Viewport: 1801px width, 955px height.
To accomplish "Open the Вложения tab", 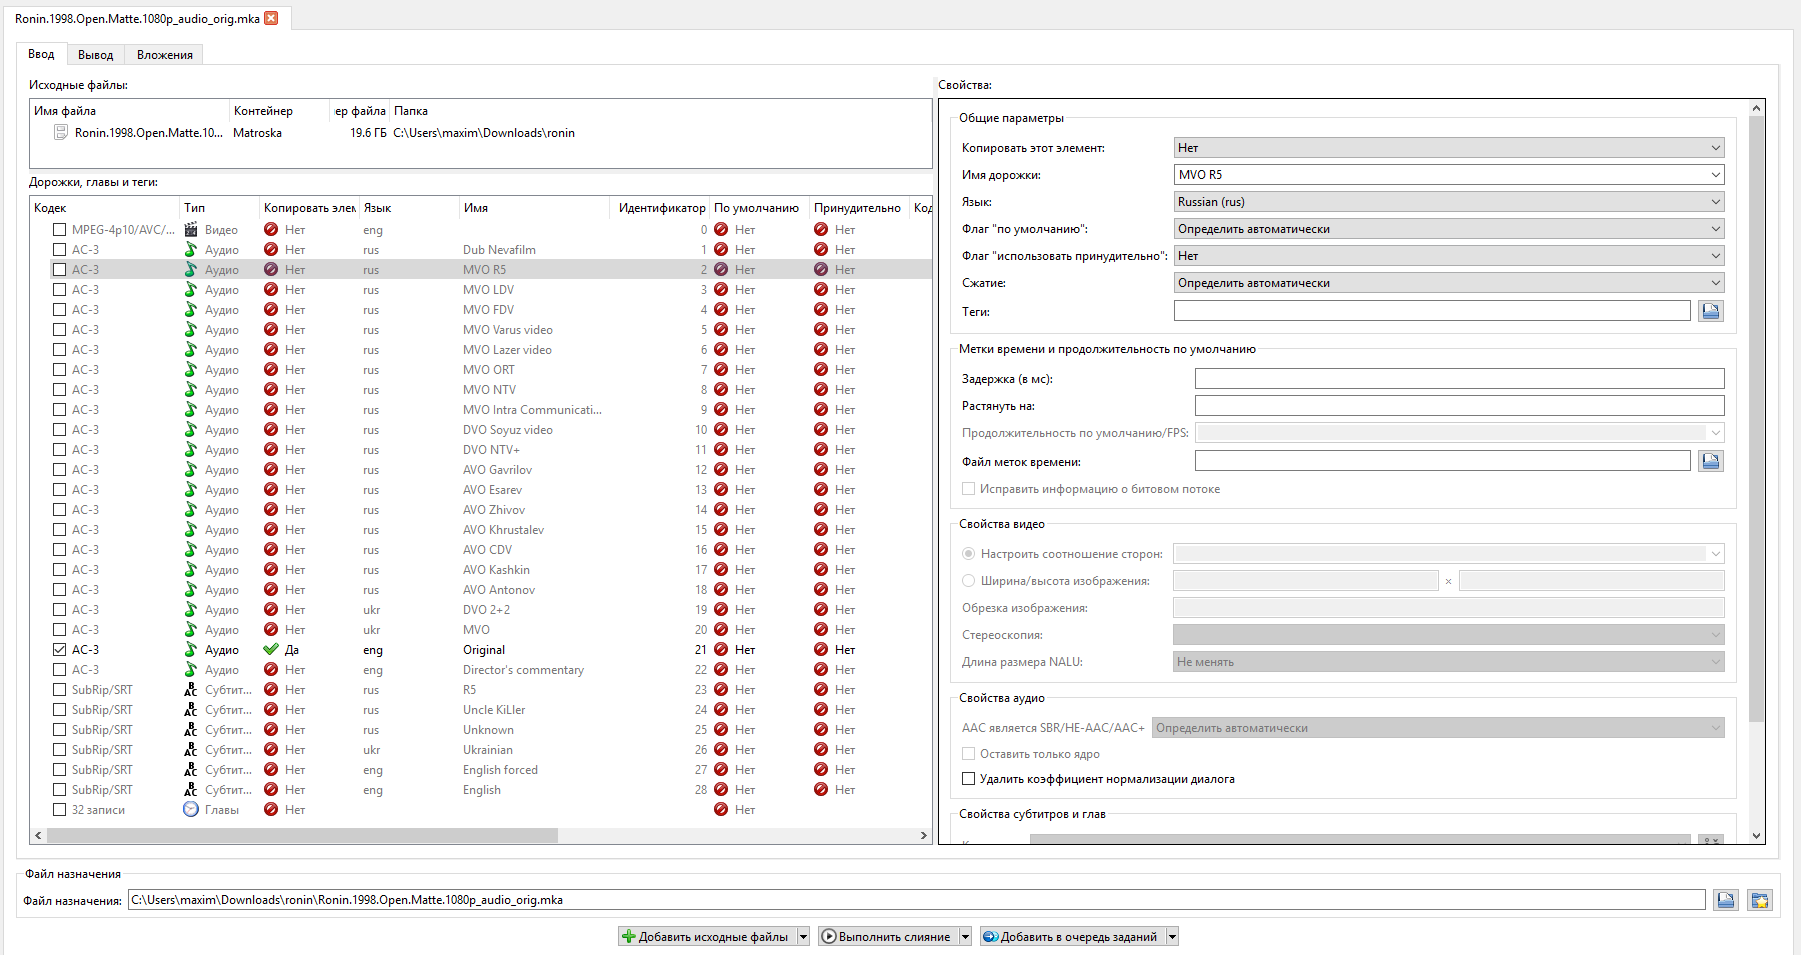I will [x=165, y=55].
